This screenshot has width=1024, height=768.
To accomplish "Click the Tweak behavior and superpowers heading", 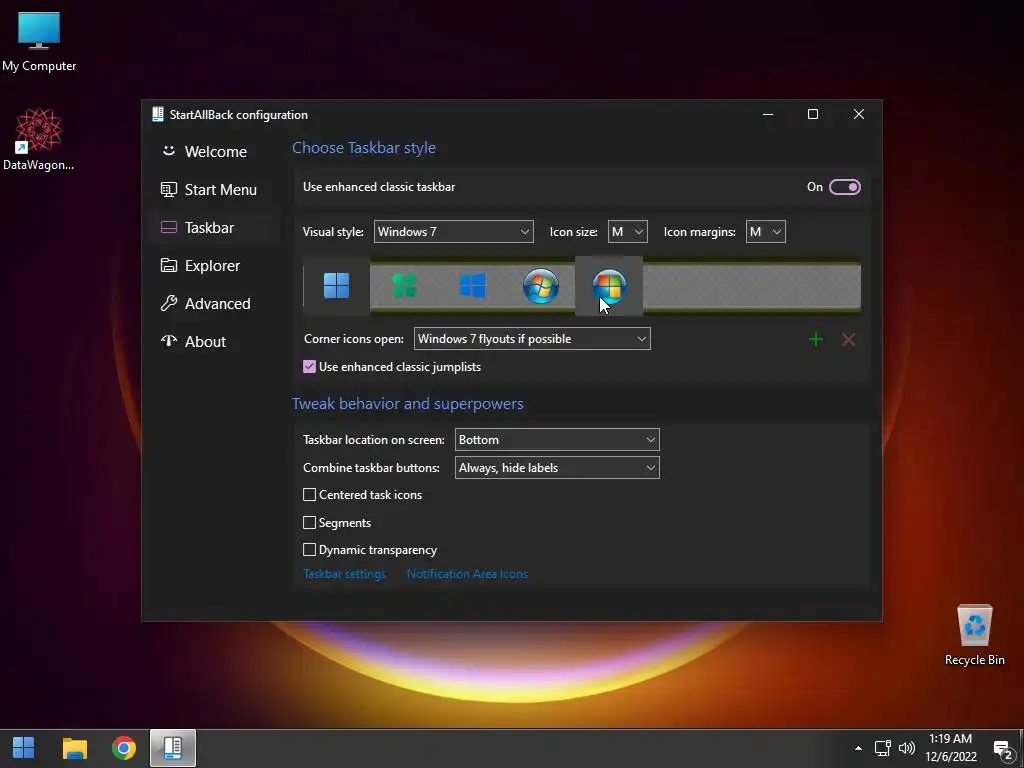I will 408,404.
